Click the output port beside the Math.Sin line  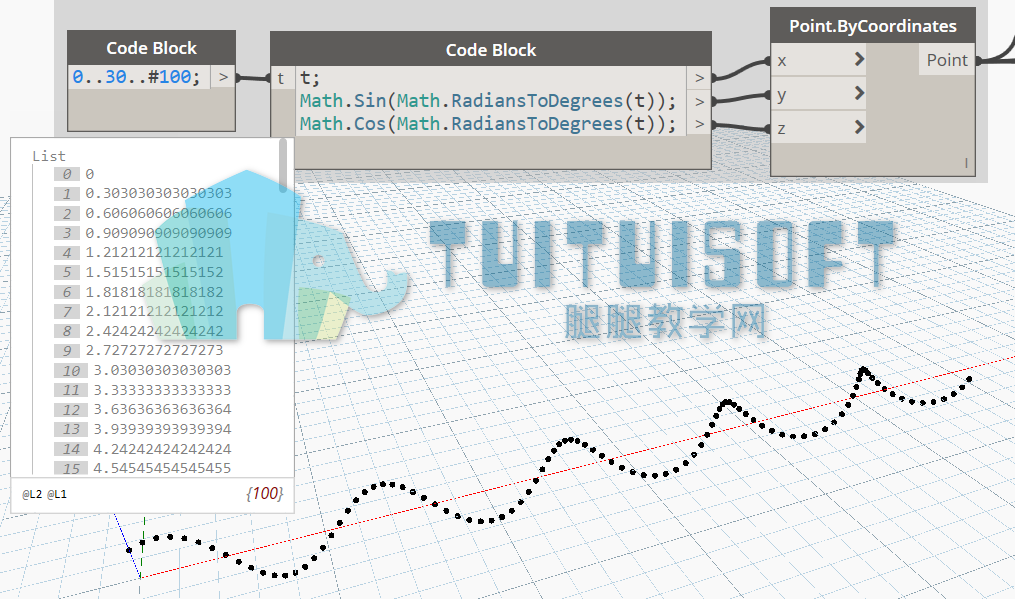point(699,101)
